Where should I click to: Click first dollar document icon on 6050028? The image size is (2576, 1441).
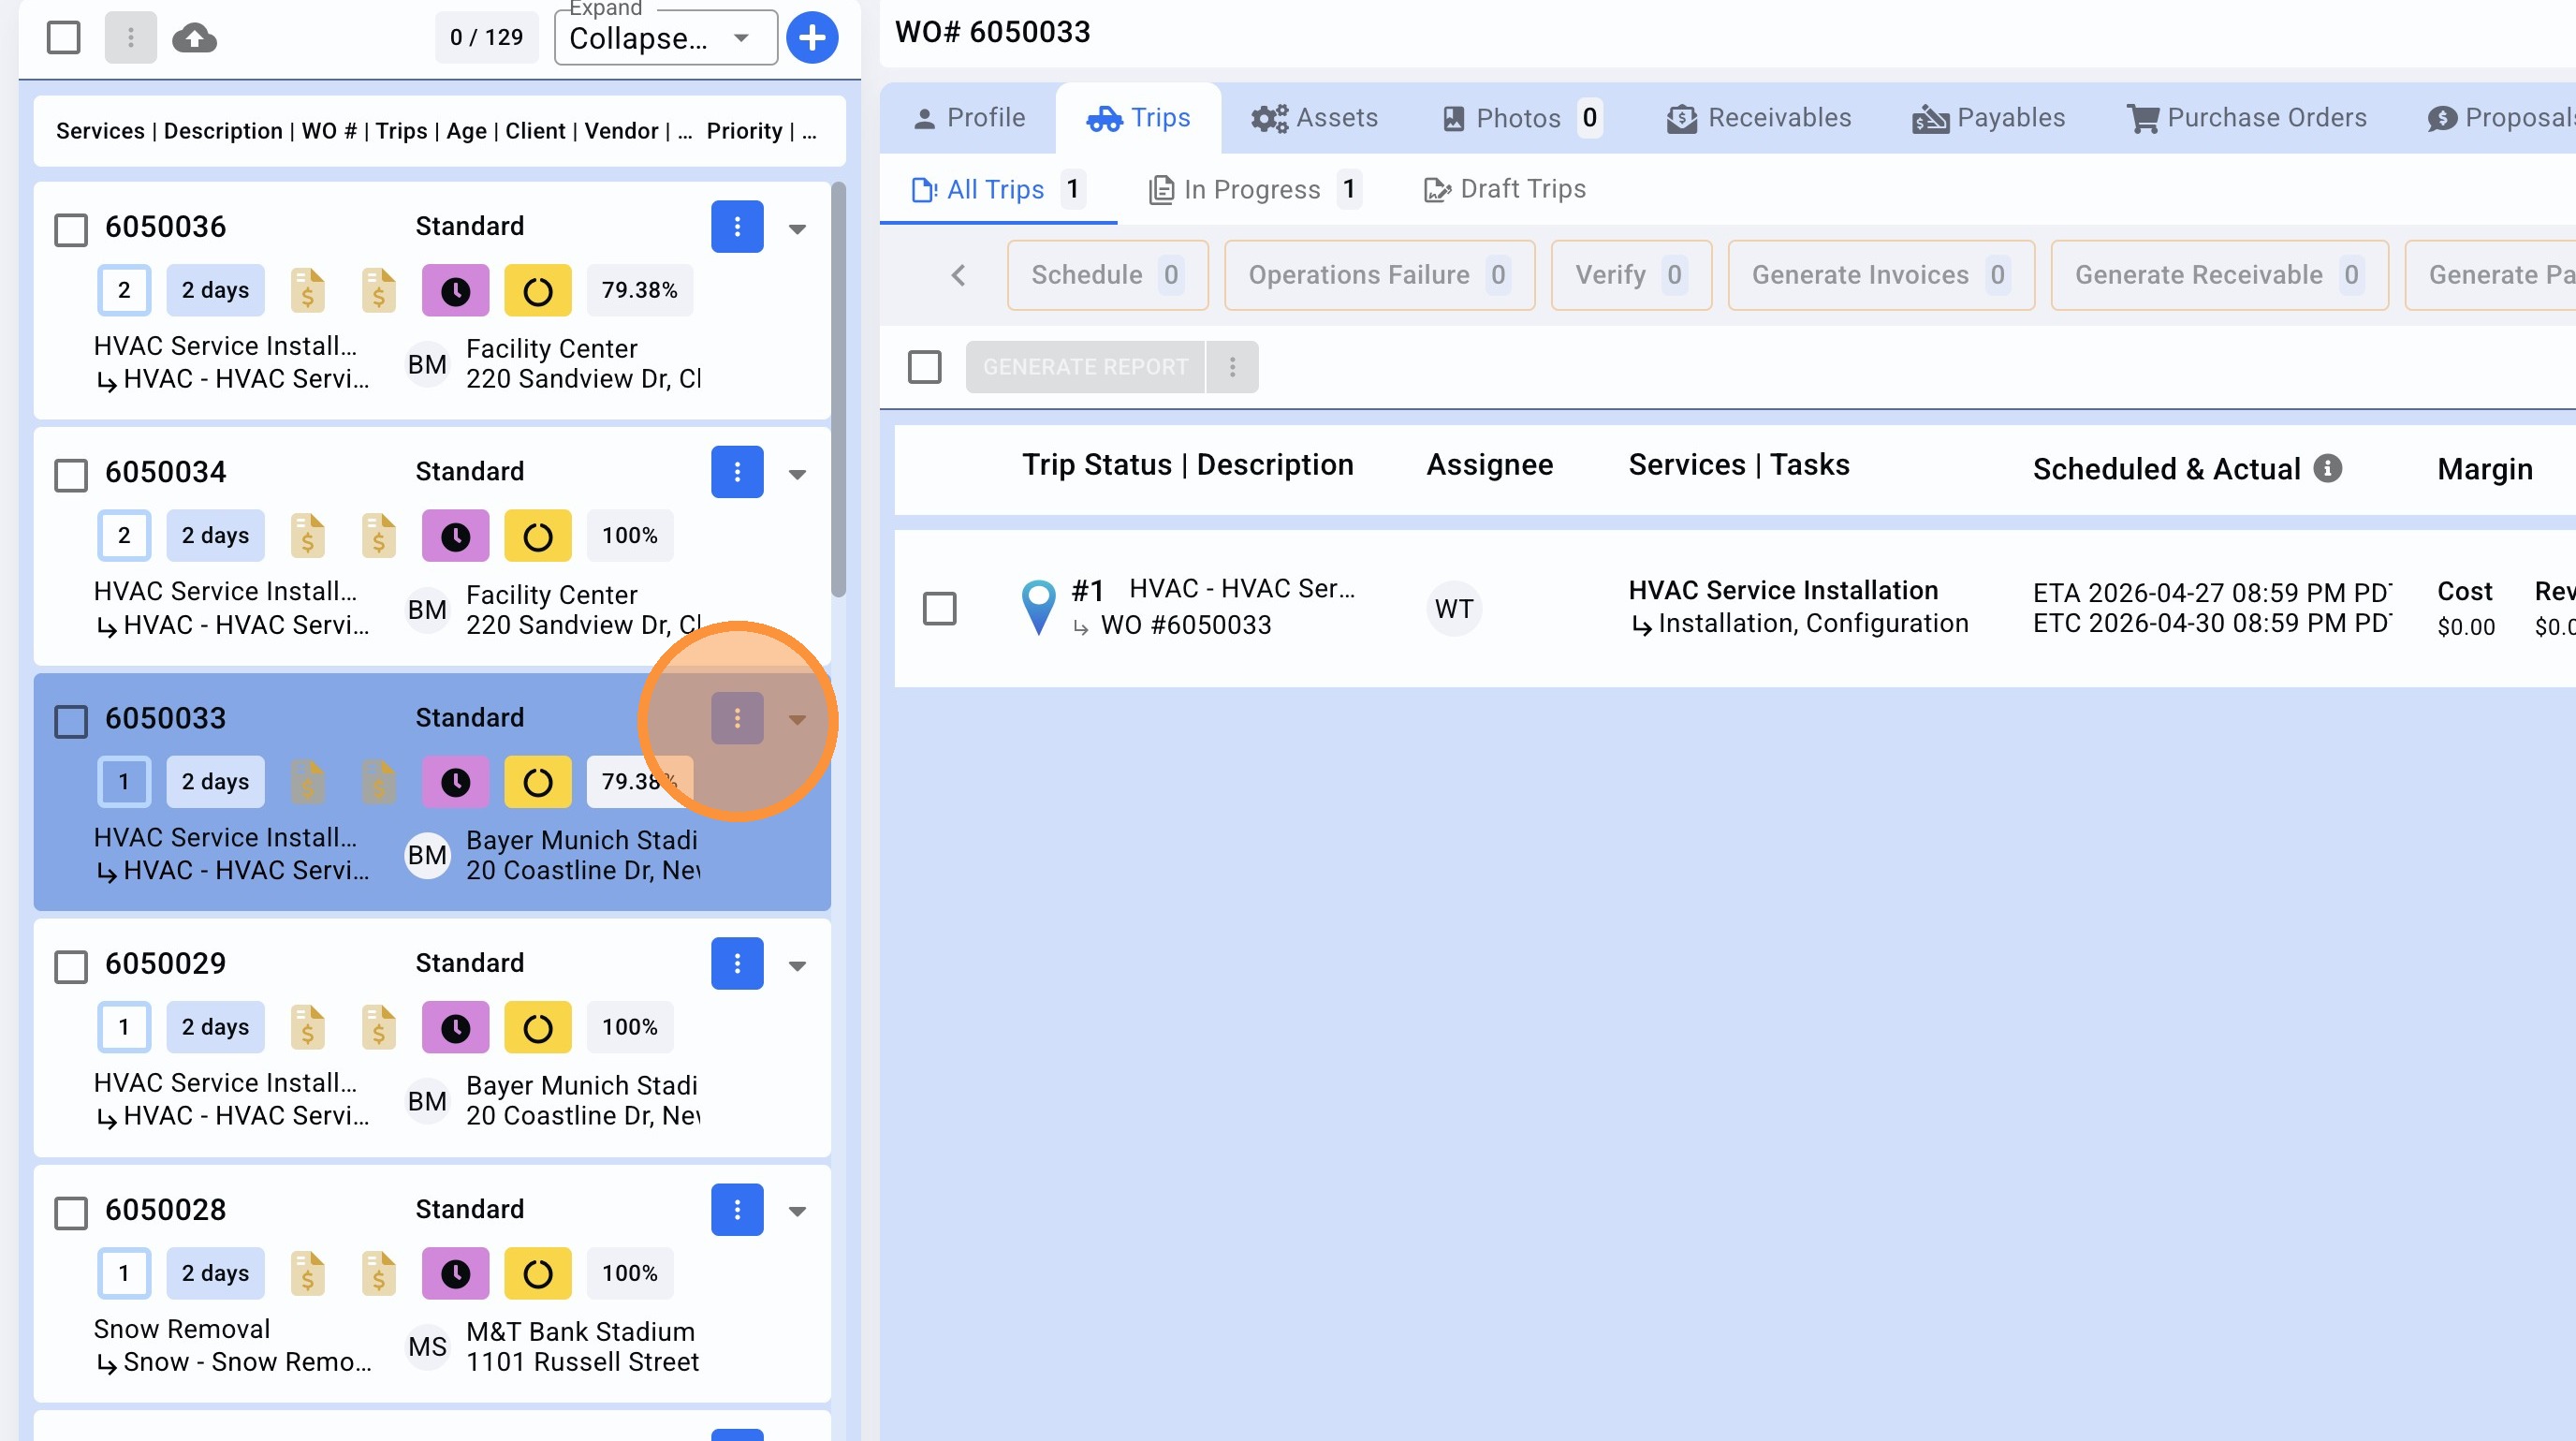tap(307, 1273)
